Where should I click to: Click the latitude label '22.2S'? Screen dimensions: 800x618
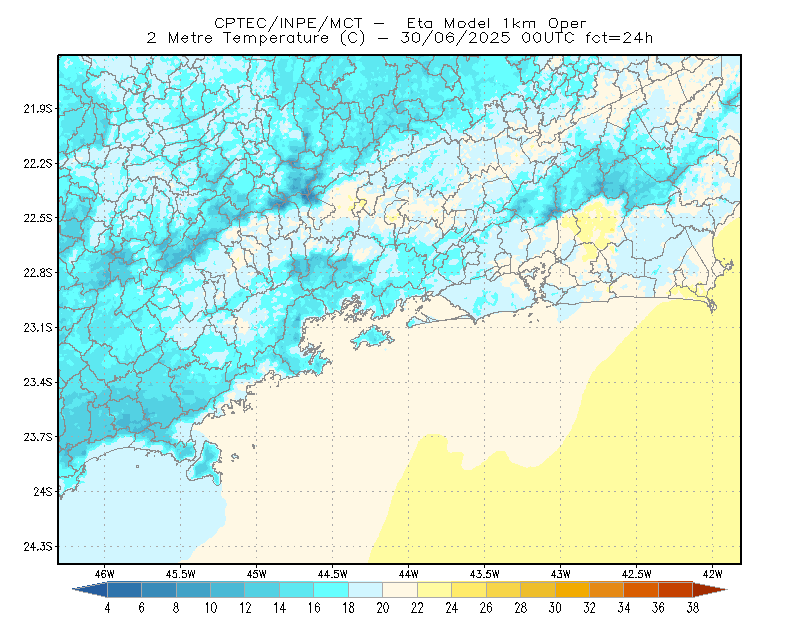(38, 163)
